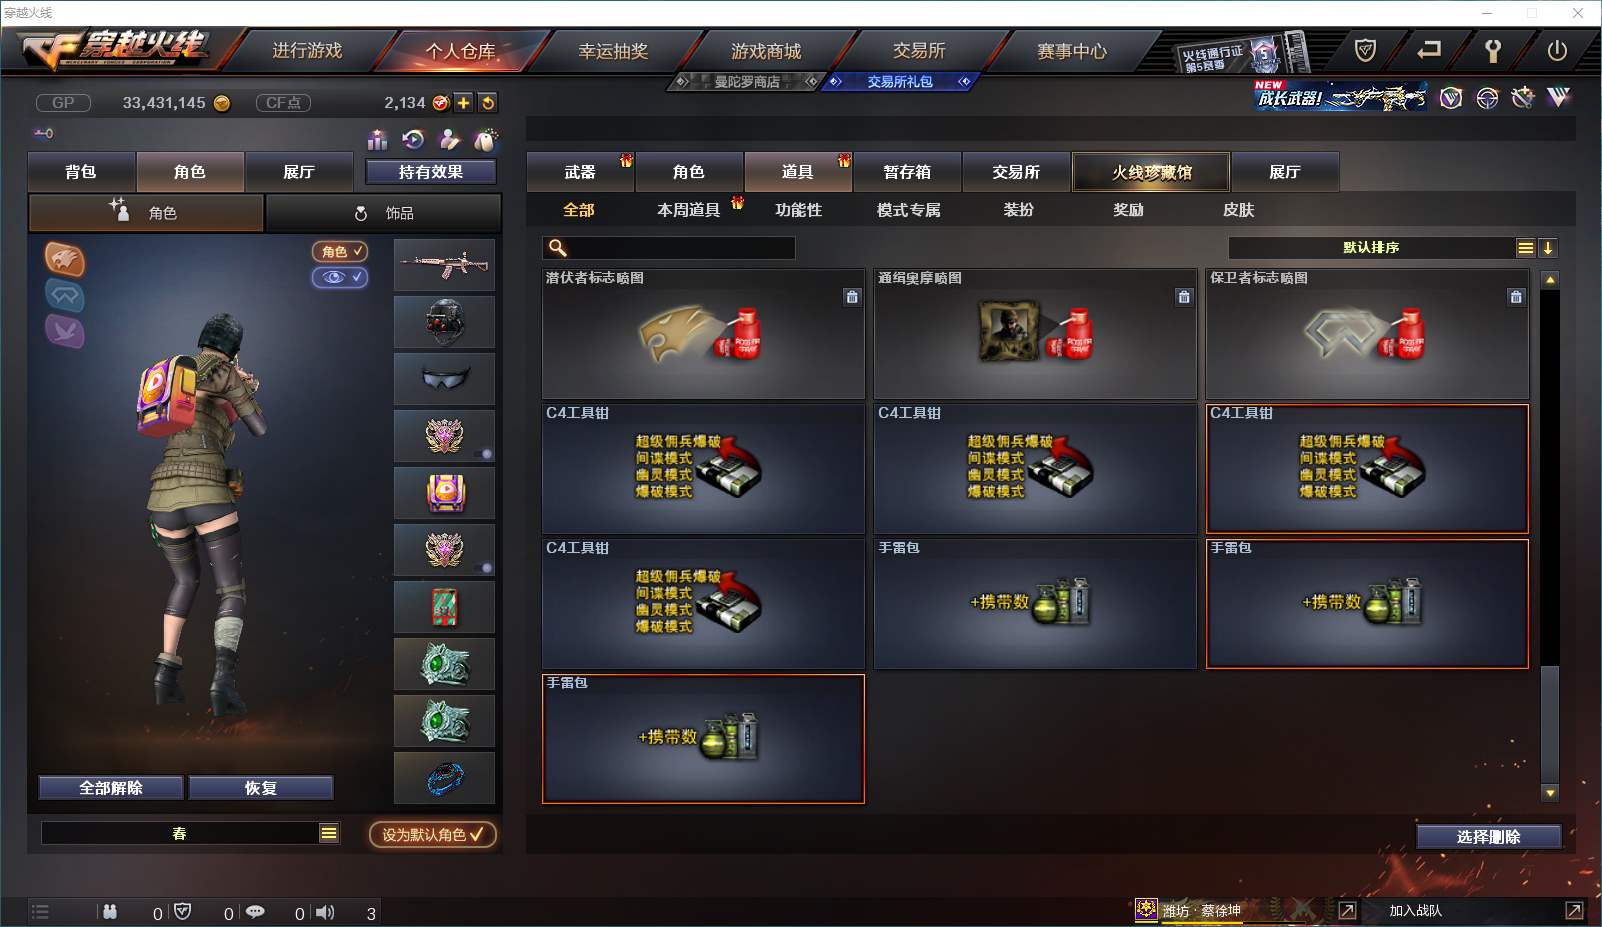Click the power exit icon

pos(1557,50)
